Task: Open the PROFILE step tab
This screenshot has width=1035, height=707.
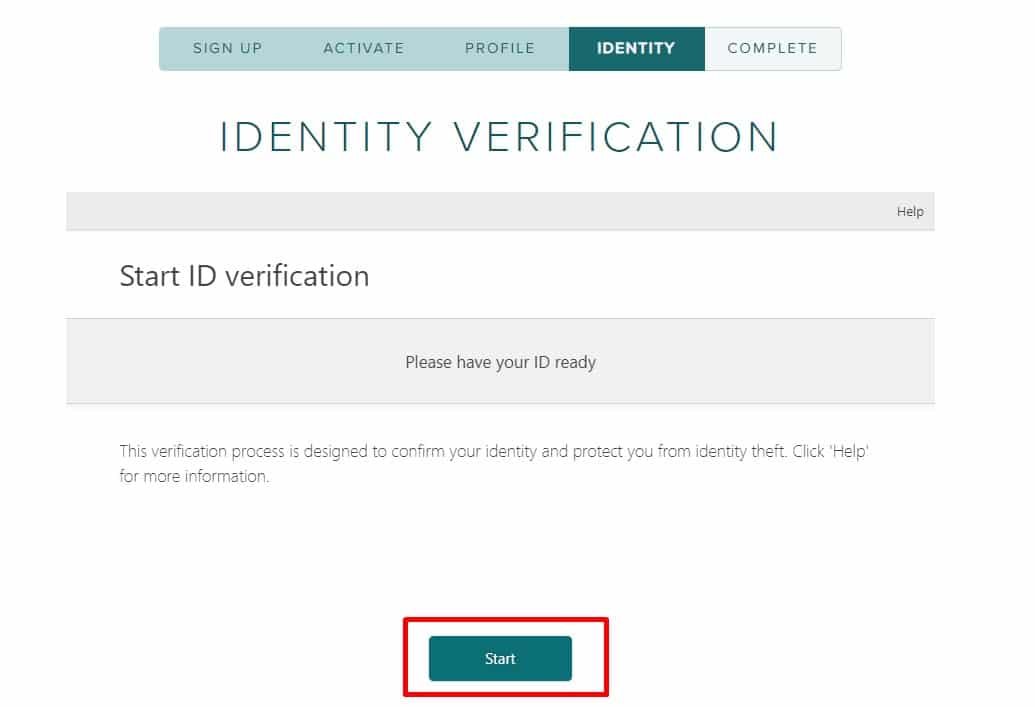Action: (500, 48)
